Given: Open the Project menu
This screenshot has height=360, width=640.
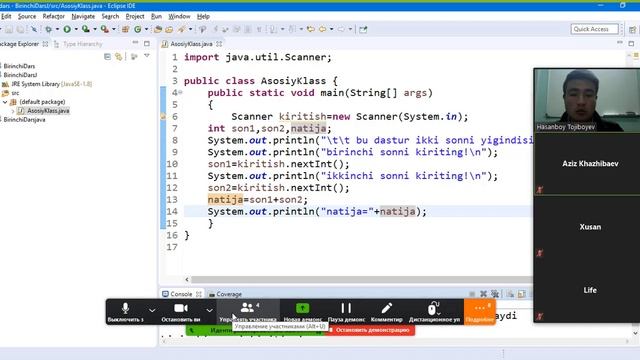Looking at the screenshot, I should [x=135, y=16].
